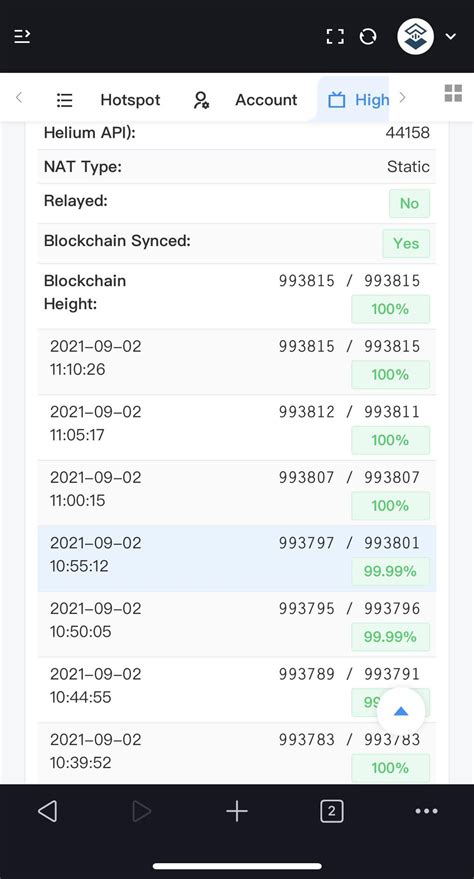Open the user avatar logo
The image size is (474, 879).
pos(415,36)
